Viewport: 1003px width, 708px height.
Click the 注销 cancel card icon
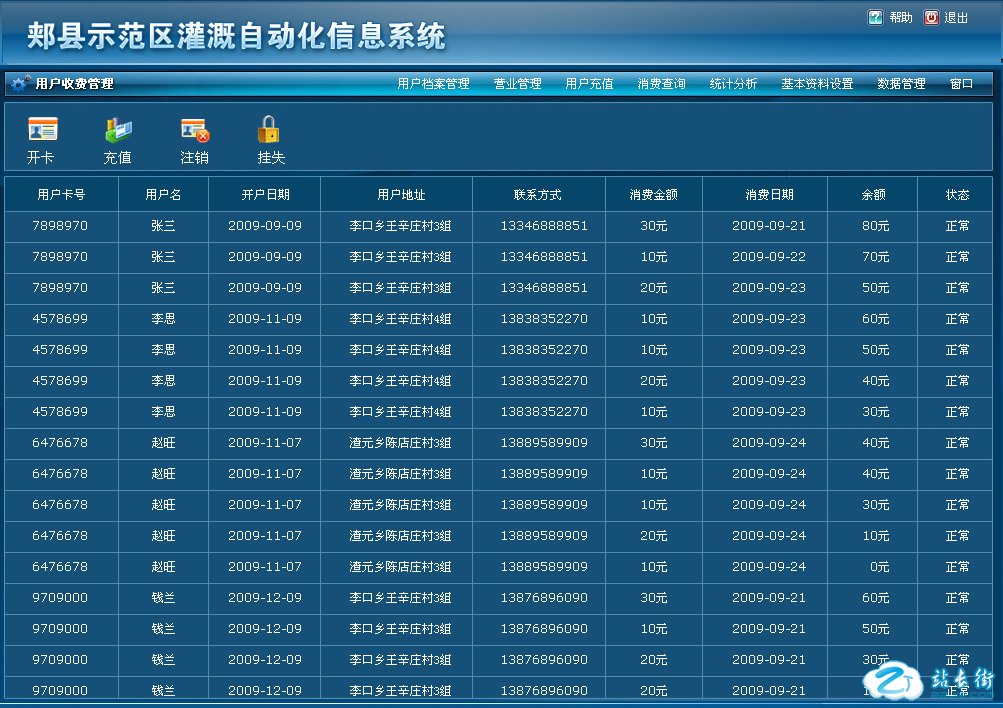[x=194, y=130]
